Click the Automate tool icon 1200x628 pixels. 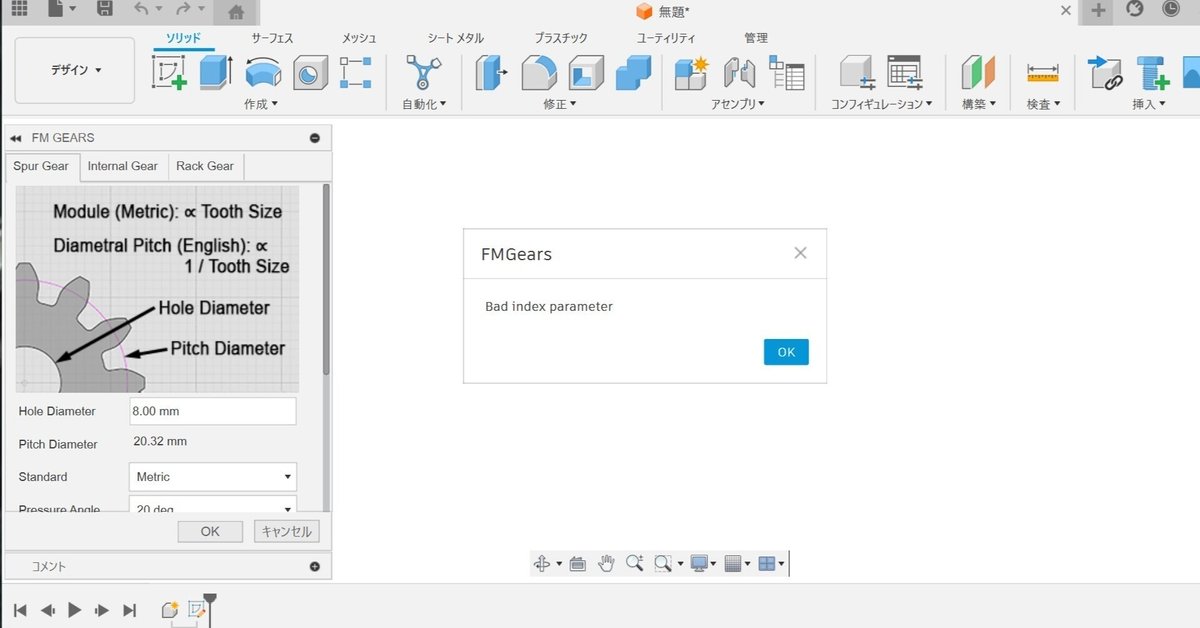(x=423, y=73)
